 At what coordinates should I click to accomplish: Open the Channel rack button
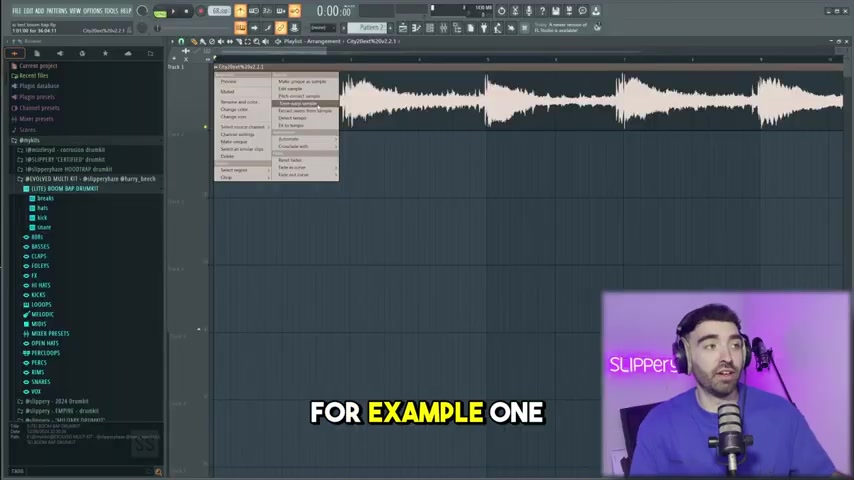430,28
